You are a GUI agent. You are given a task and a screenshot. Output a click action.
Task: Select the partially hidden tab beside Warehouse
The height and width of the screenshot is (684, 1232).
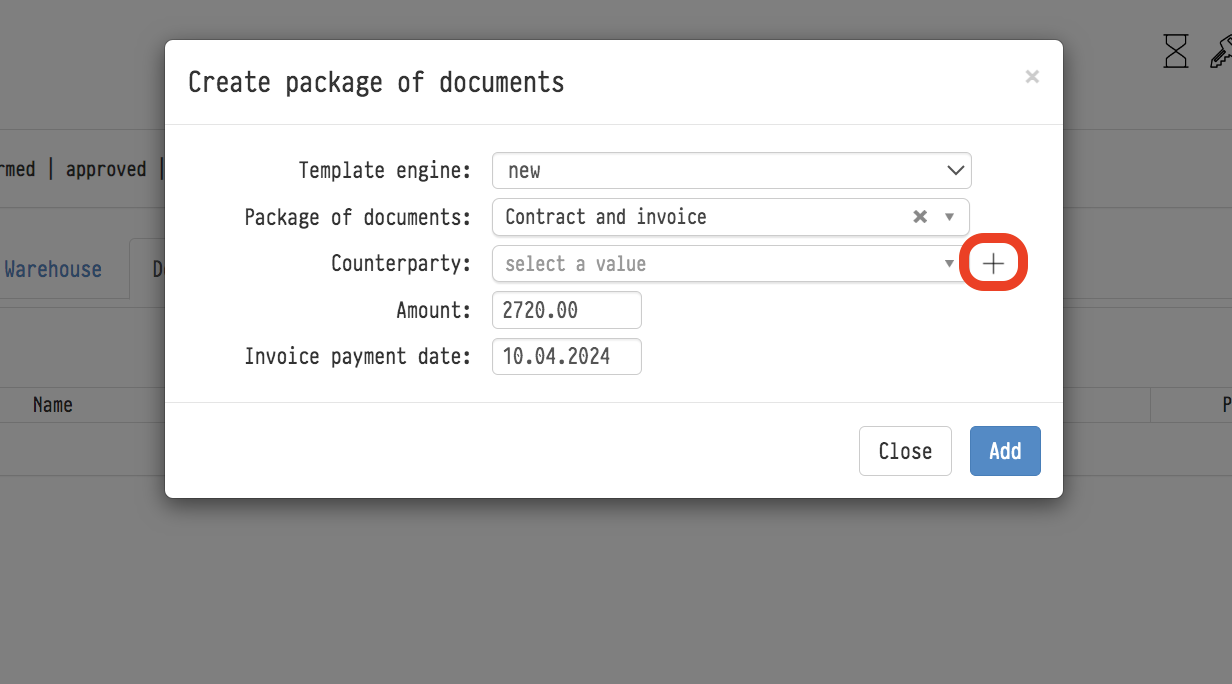click(150, 269)
